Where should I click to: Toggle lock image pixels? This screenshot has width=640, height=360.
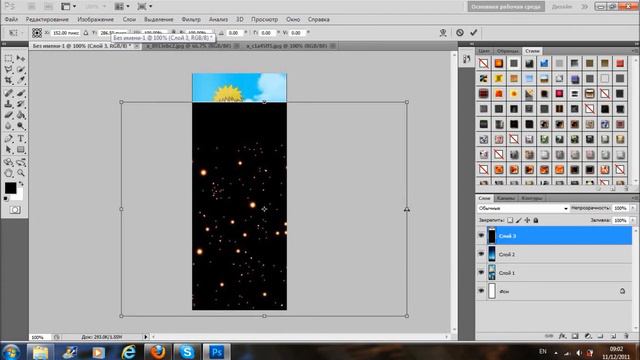(x=519, y=220)
